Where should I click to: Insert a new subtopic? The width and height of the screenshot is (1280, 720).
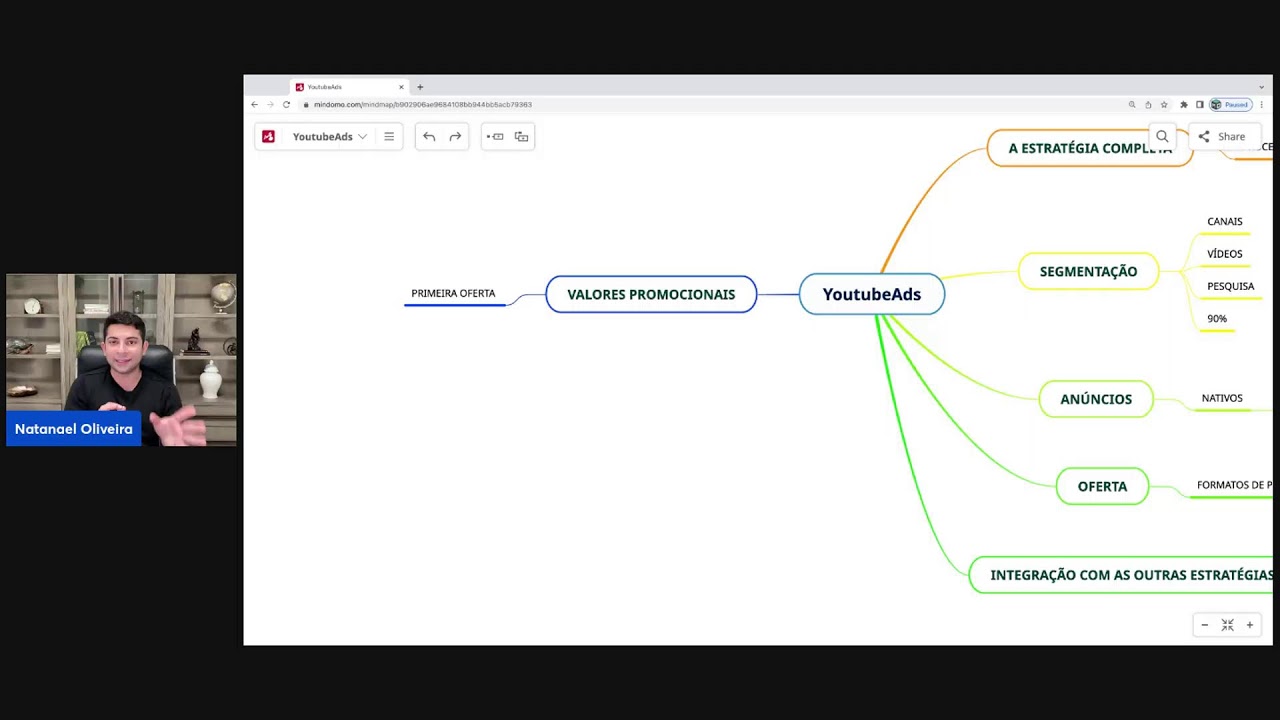tap(521, 137)
